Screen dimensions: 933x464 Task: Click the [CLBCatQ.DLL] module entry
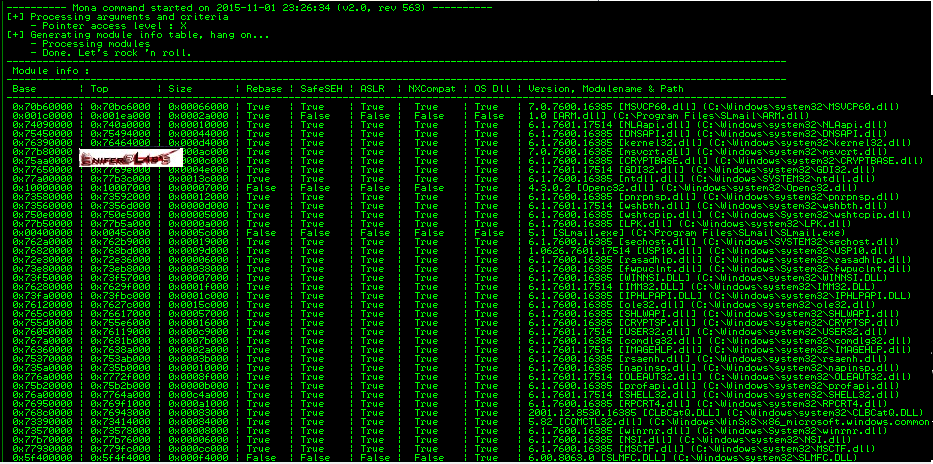681,412
